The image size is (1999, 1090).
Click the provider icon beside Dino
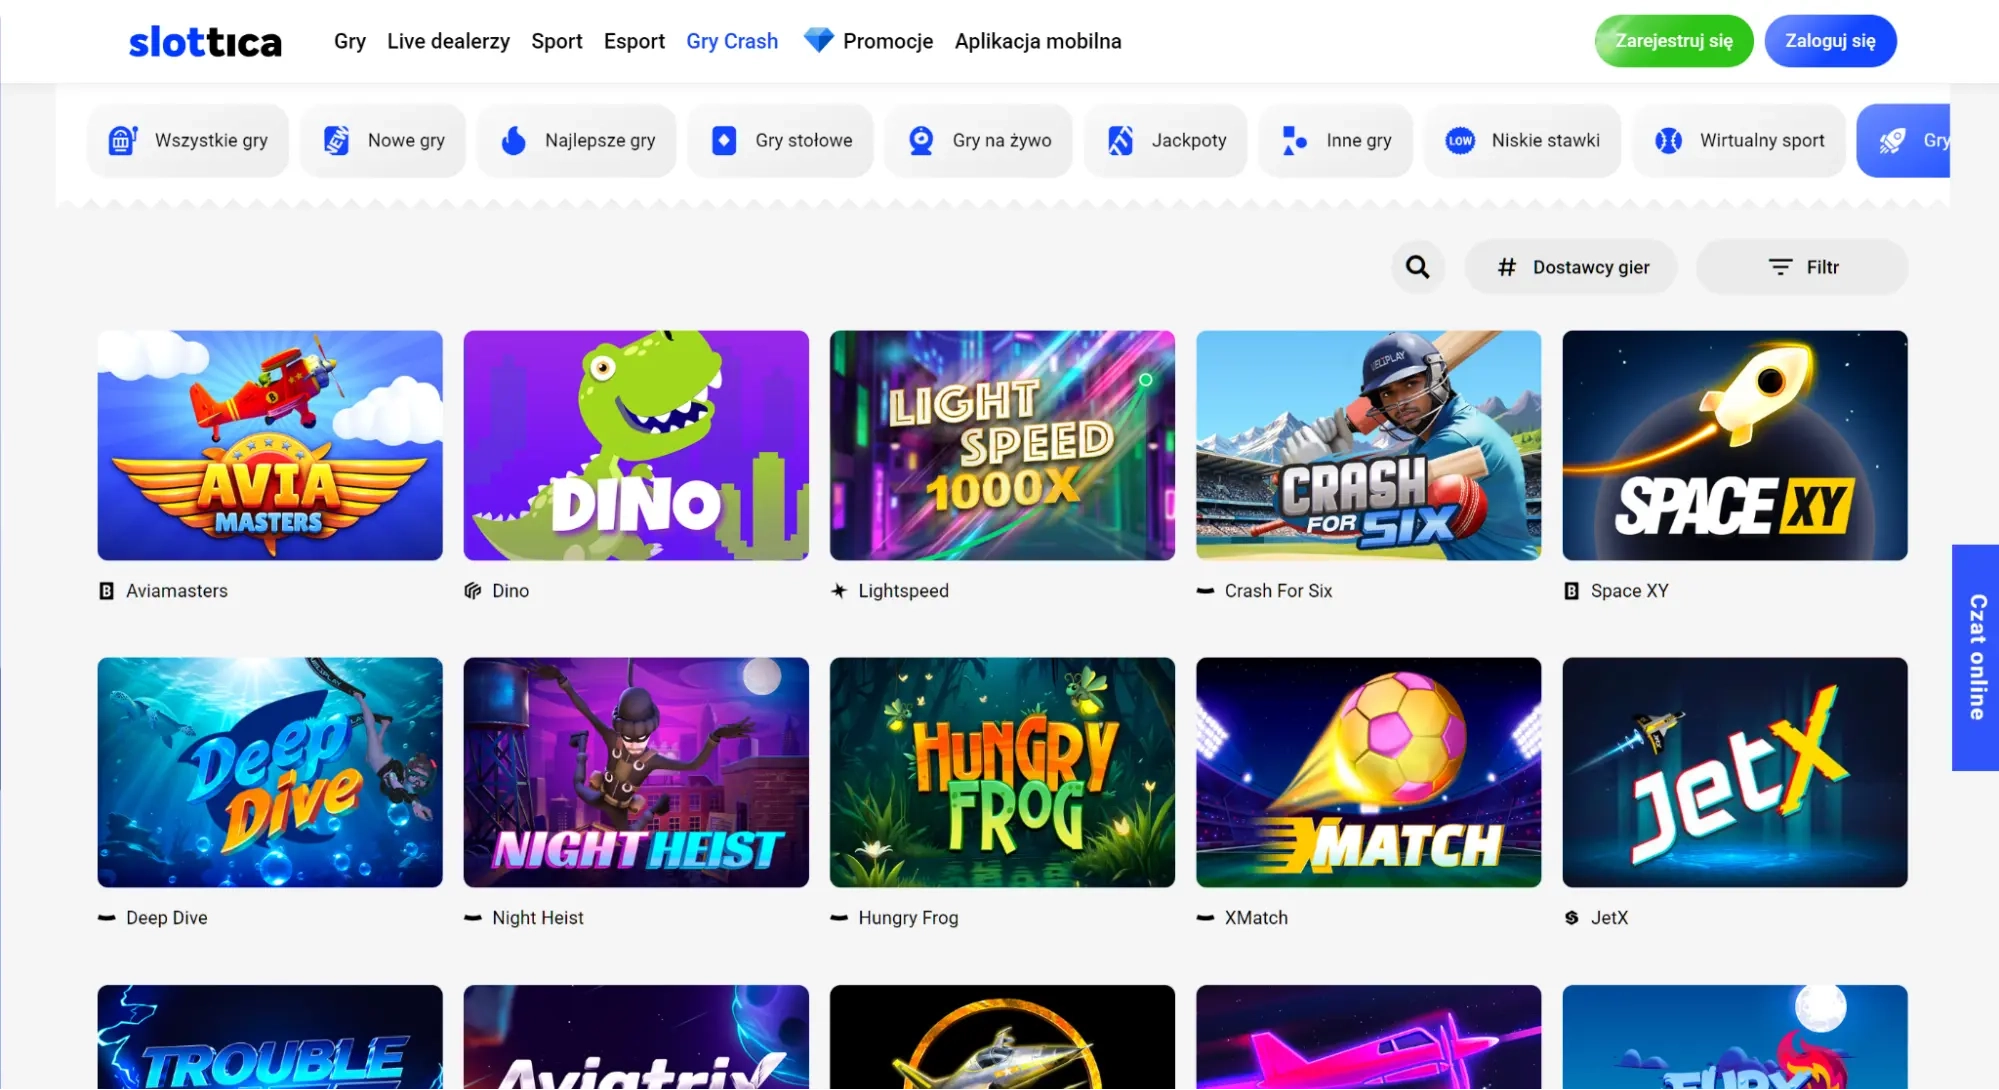click(473, 591)
